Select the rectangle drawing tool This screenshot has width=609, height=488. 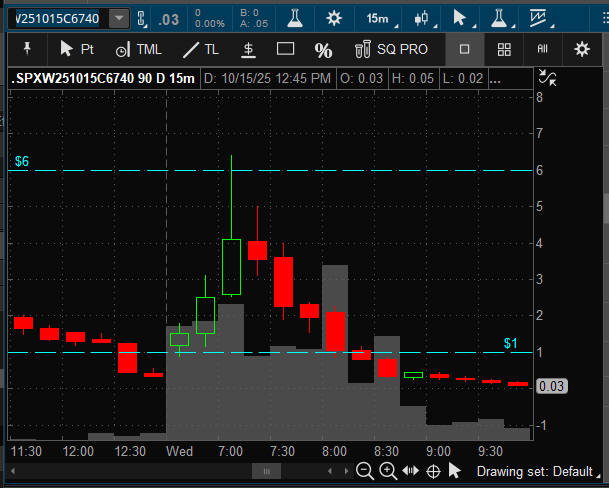click(x=285, y=49)
